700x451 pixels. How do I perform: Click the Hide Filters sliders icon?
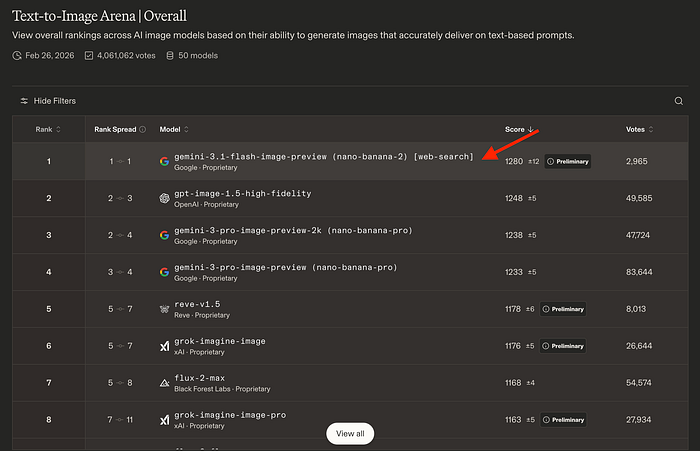tap(24, 101)
